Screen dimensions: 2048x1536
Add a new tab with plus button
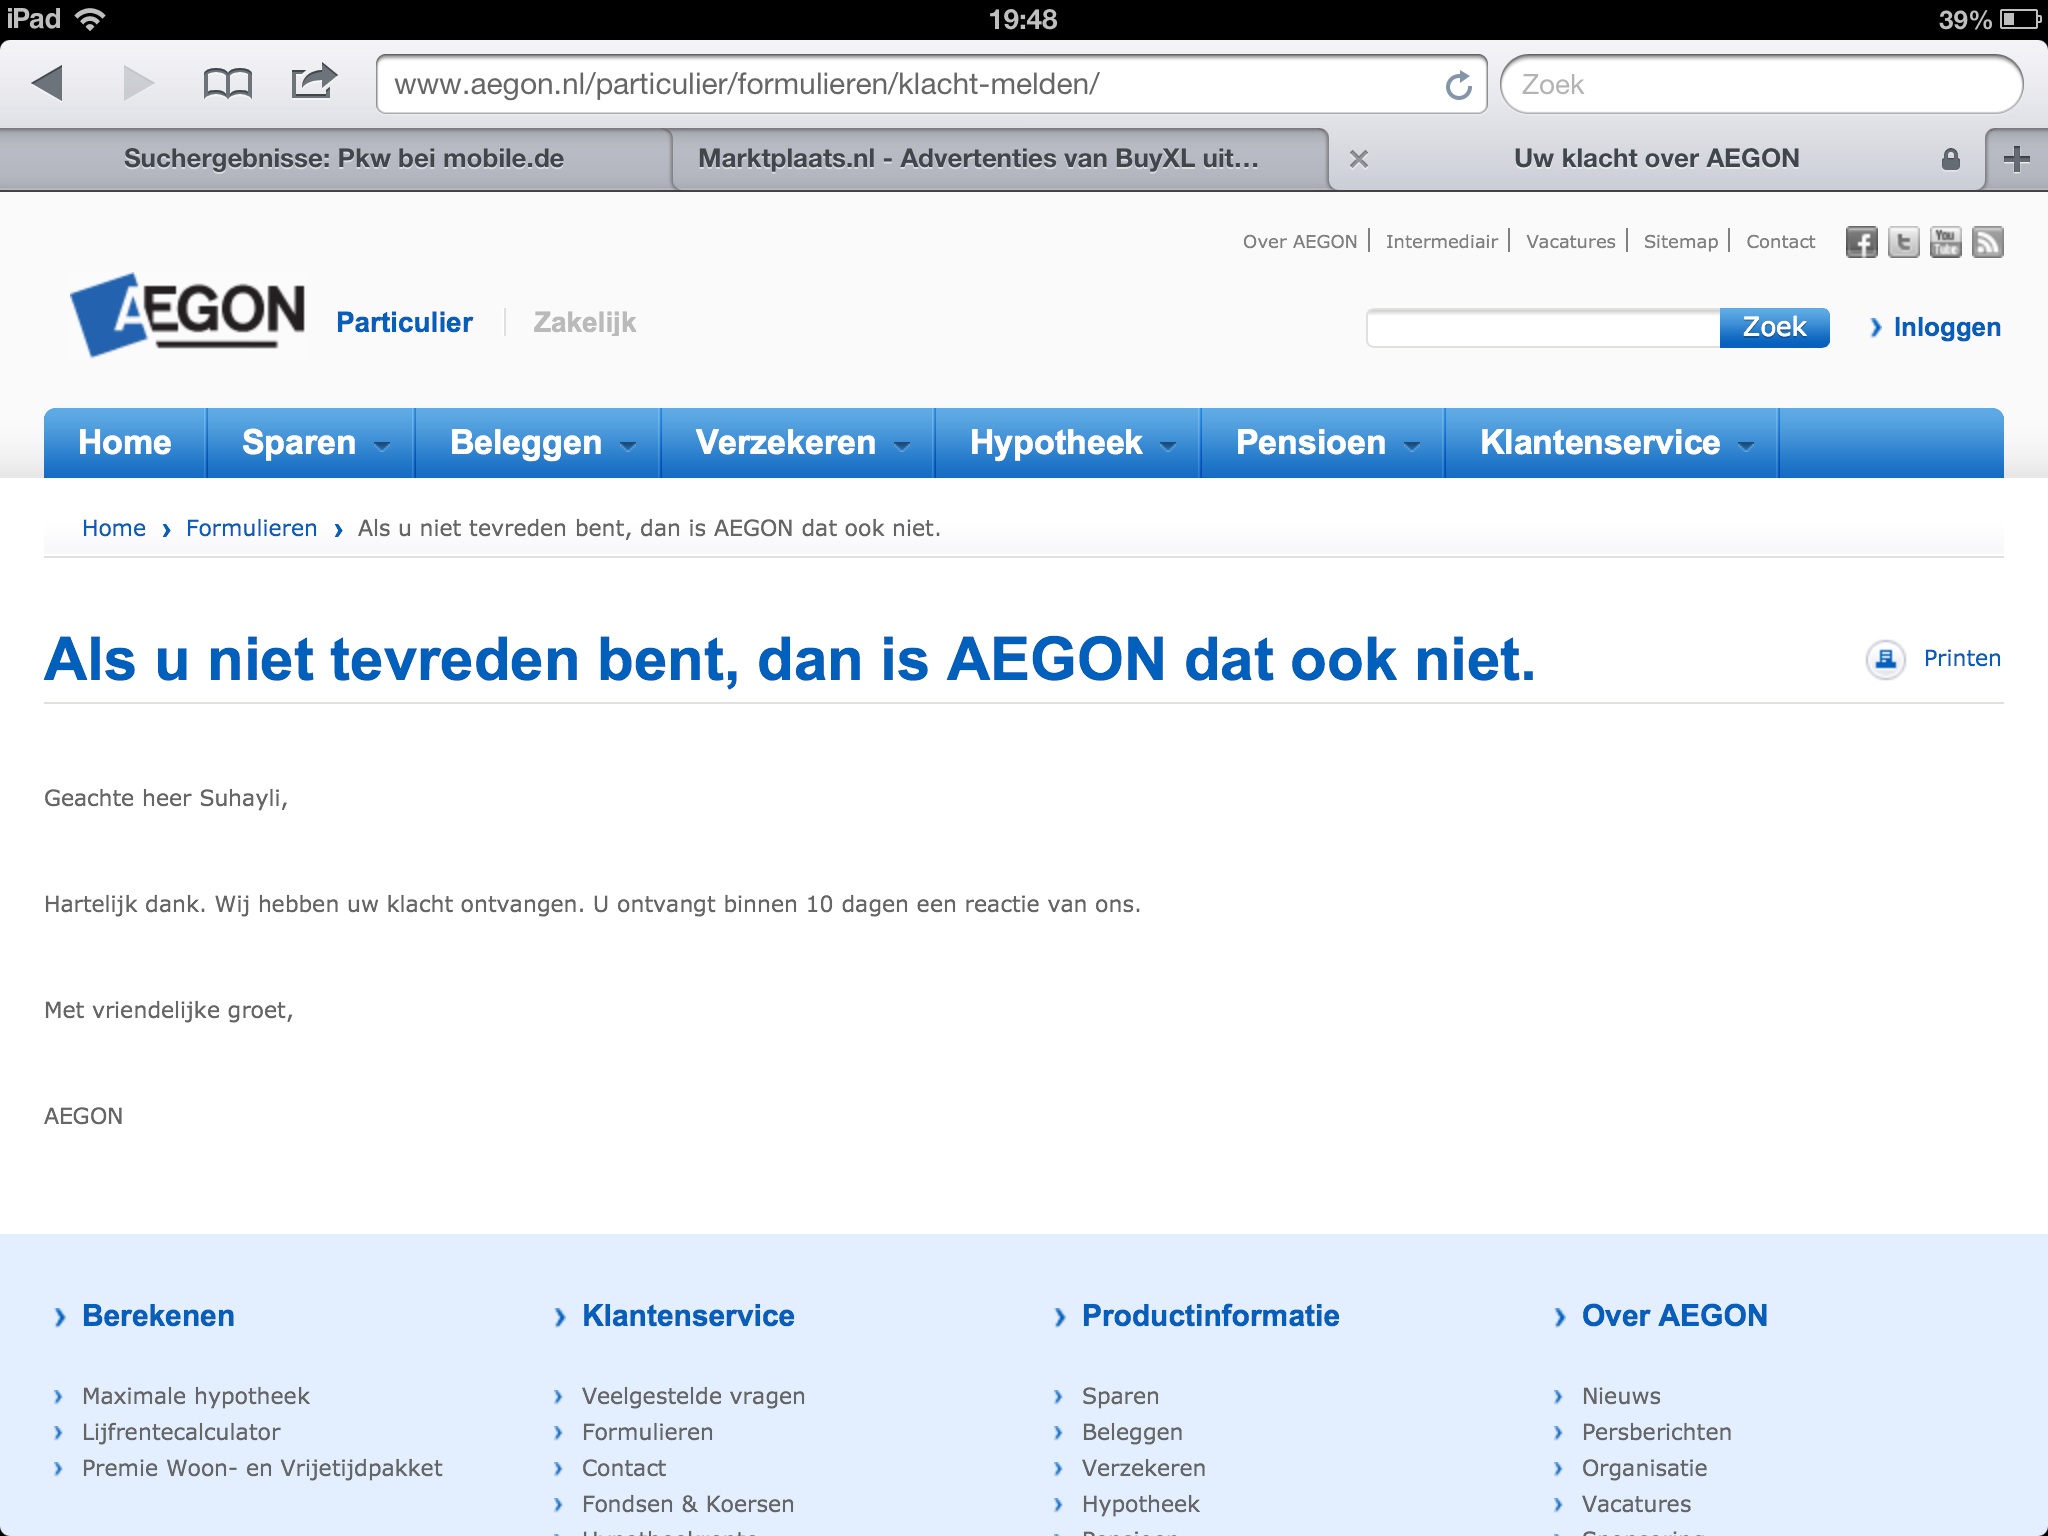coord(2017,159)
